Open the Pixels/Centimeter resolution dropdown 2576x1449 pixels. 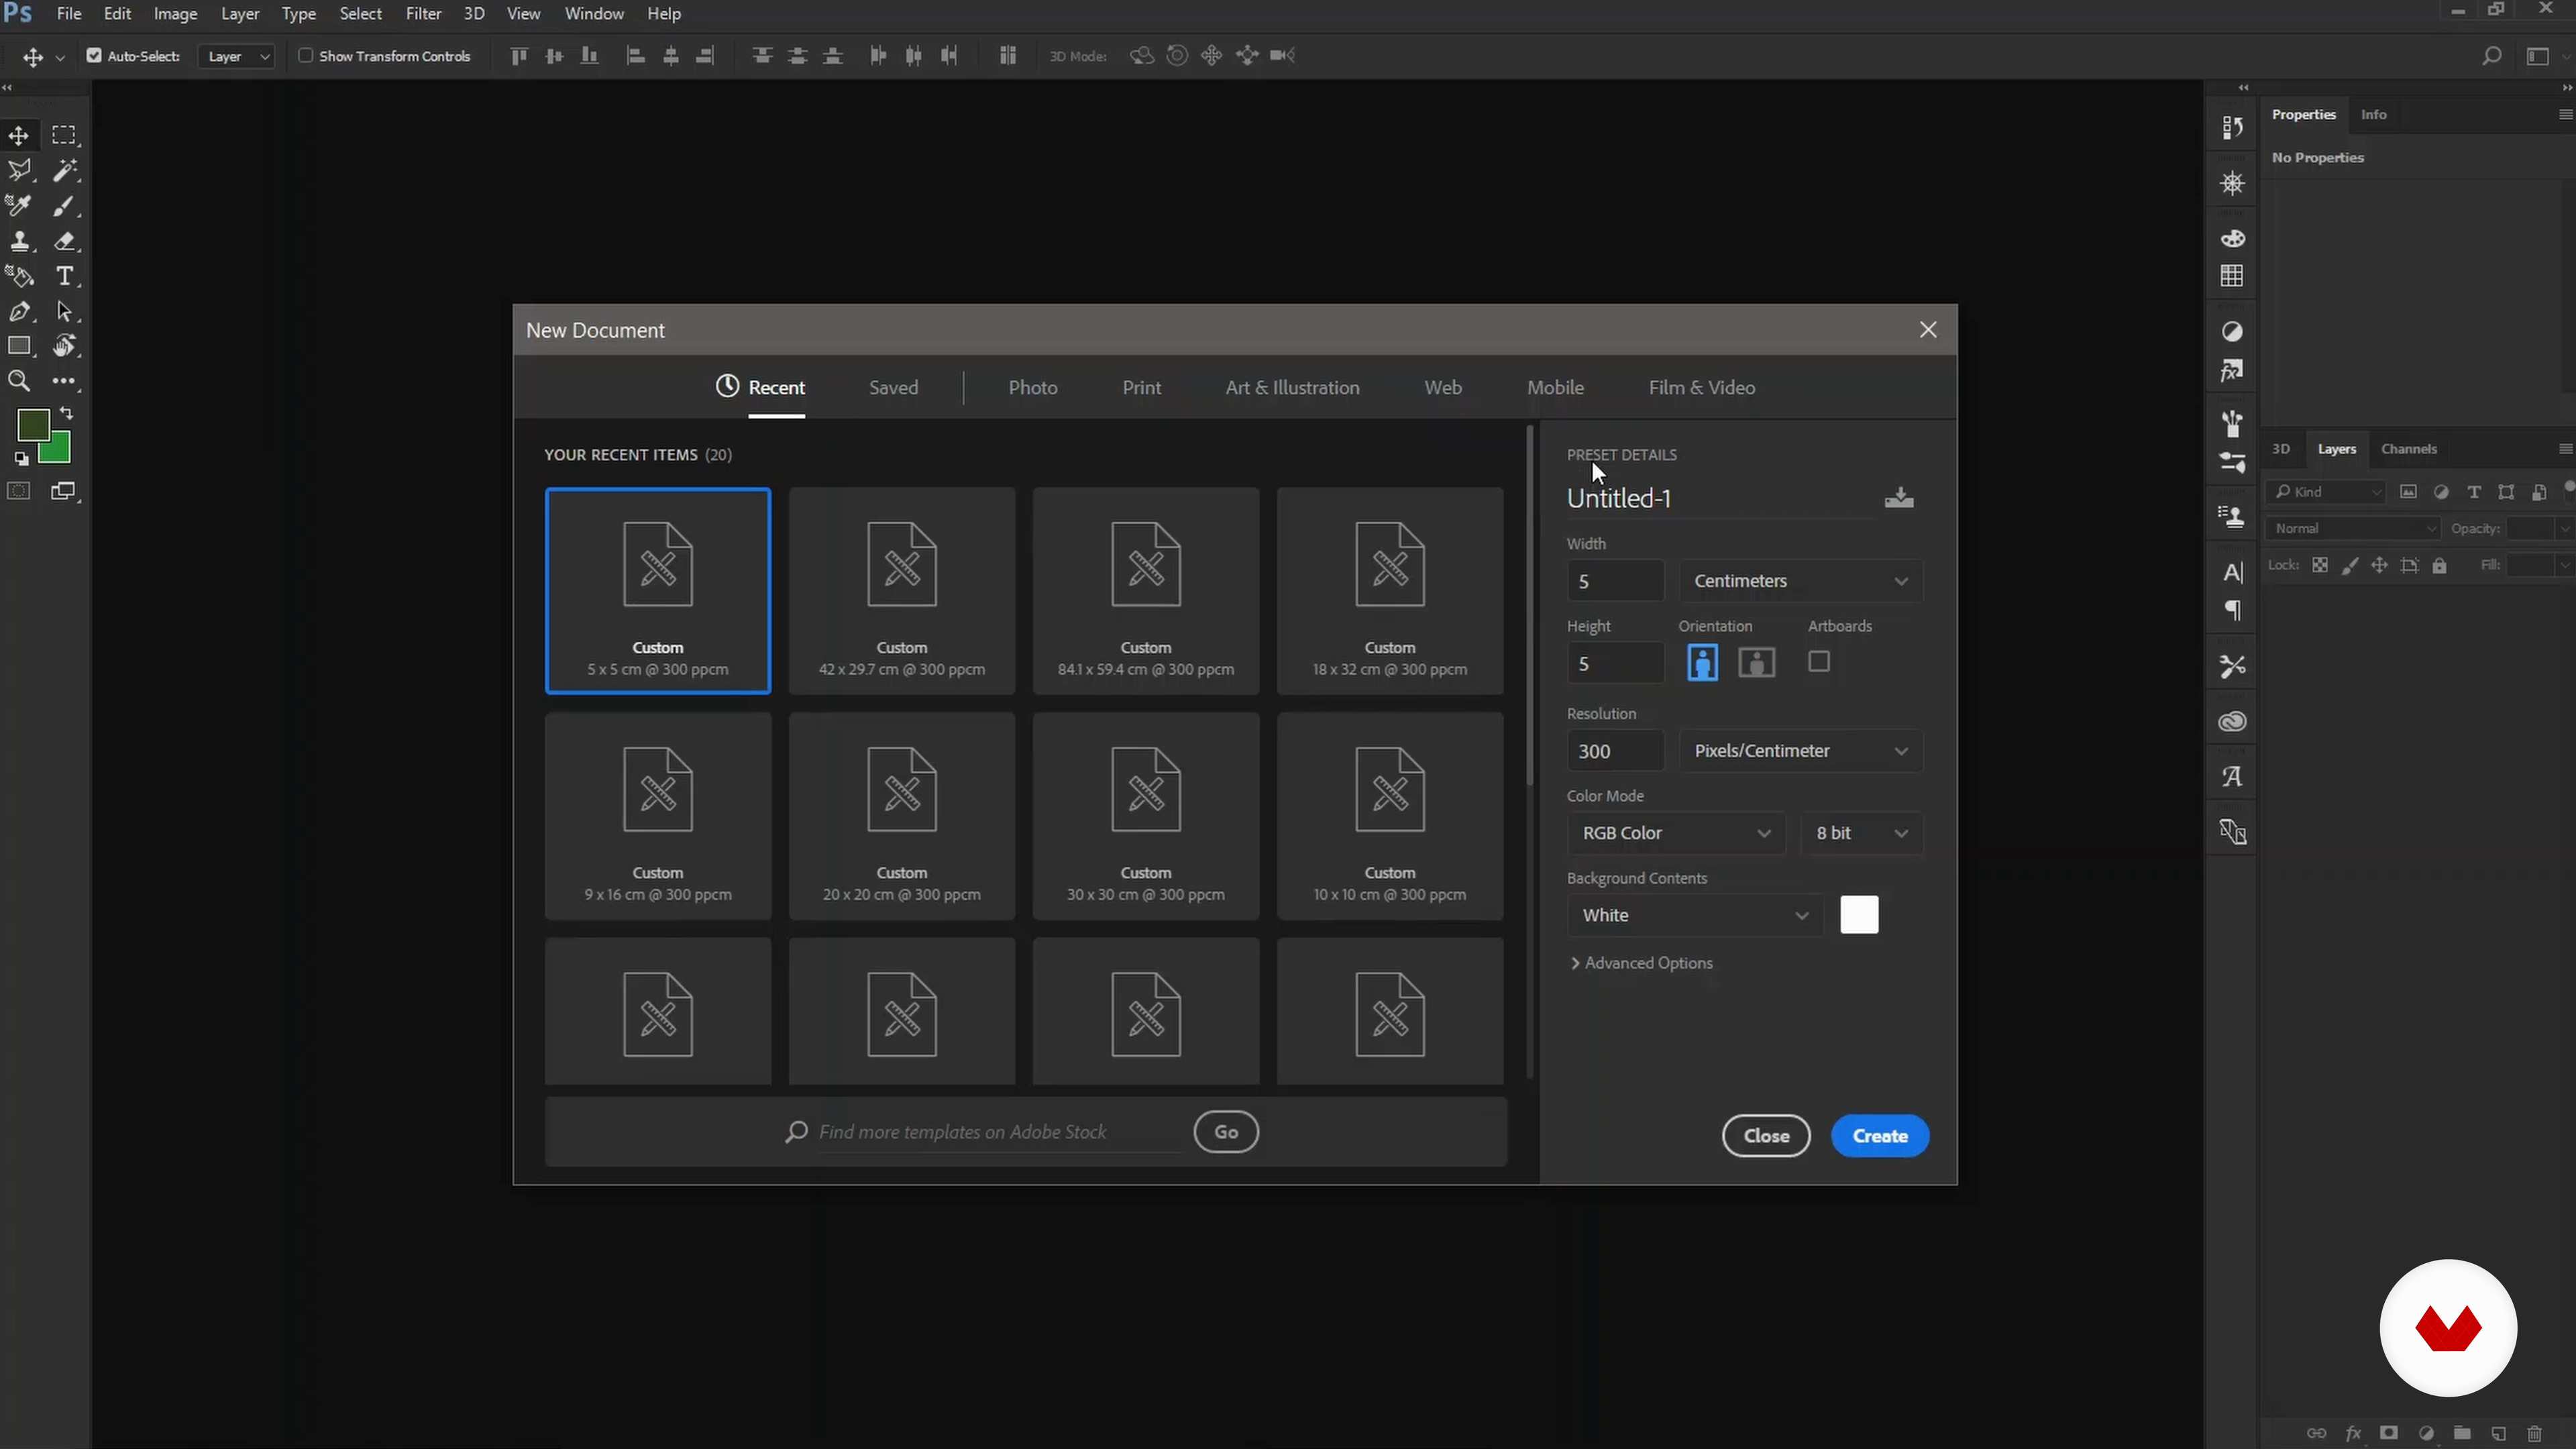pyautogui.click(x=1800, y=751)
